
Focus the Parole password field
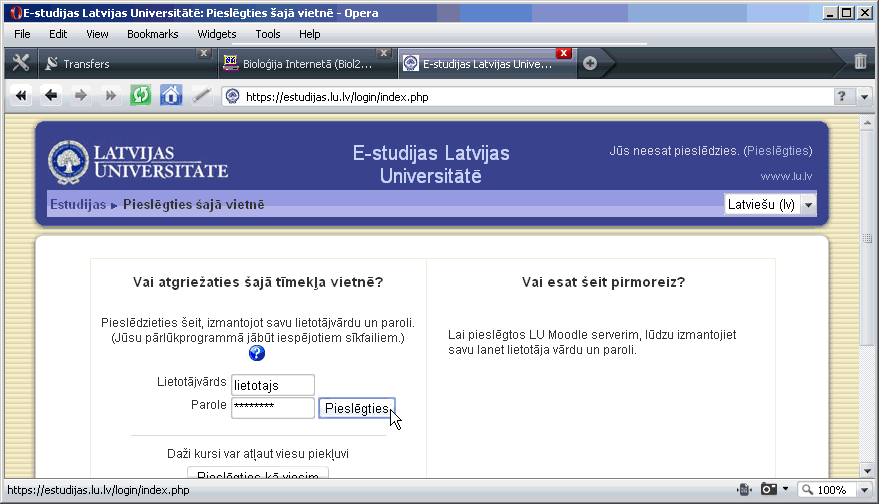point(272,408)
